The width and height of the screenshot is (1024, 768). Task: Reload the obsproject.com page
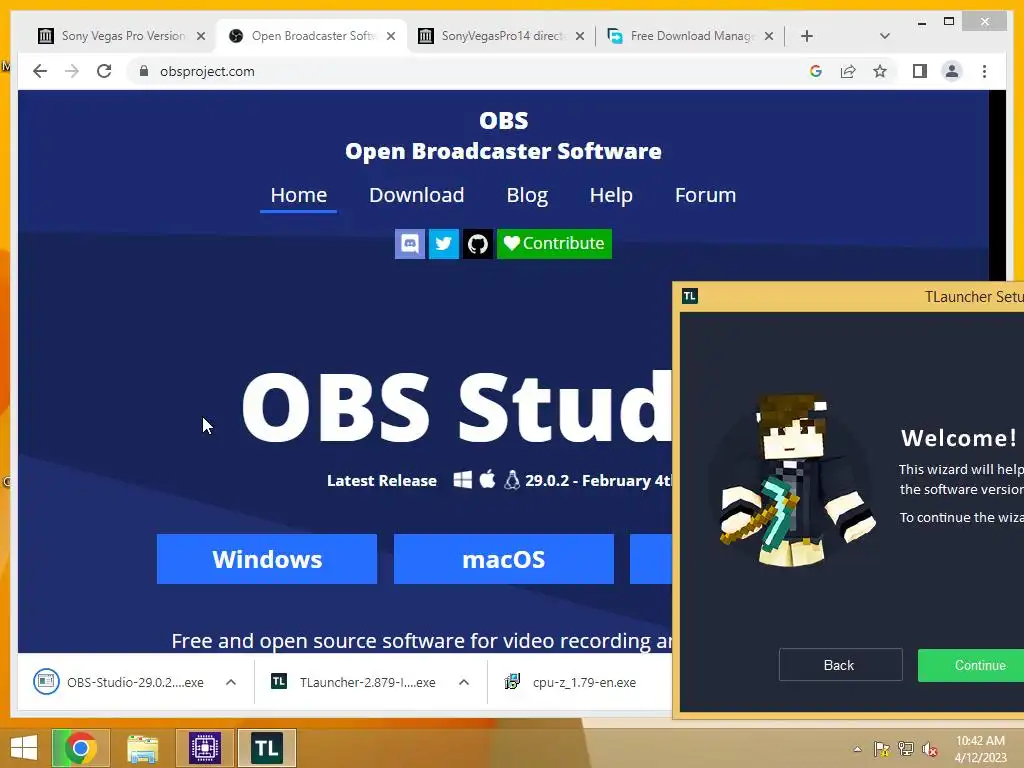coord(104,71)
